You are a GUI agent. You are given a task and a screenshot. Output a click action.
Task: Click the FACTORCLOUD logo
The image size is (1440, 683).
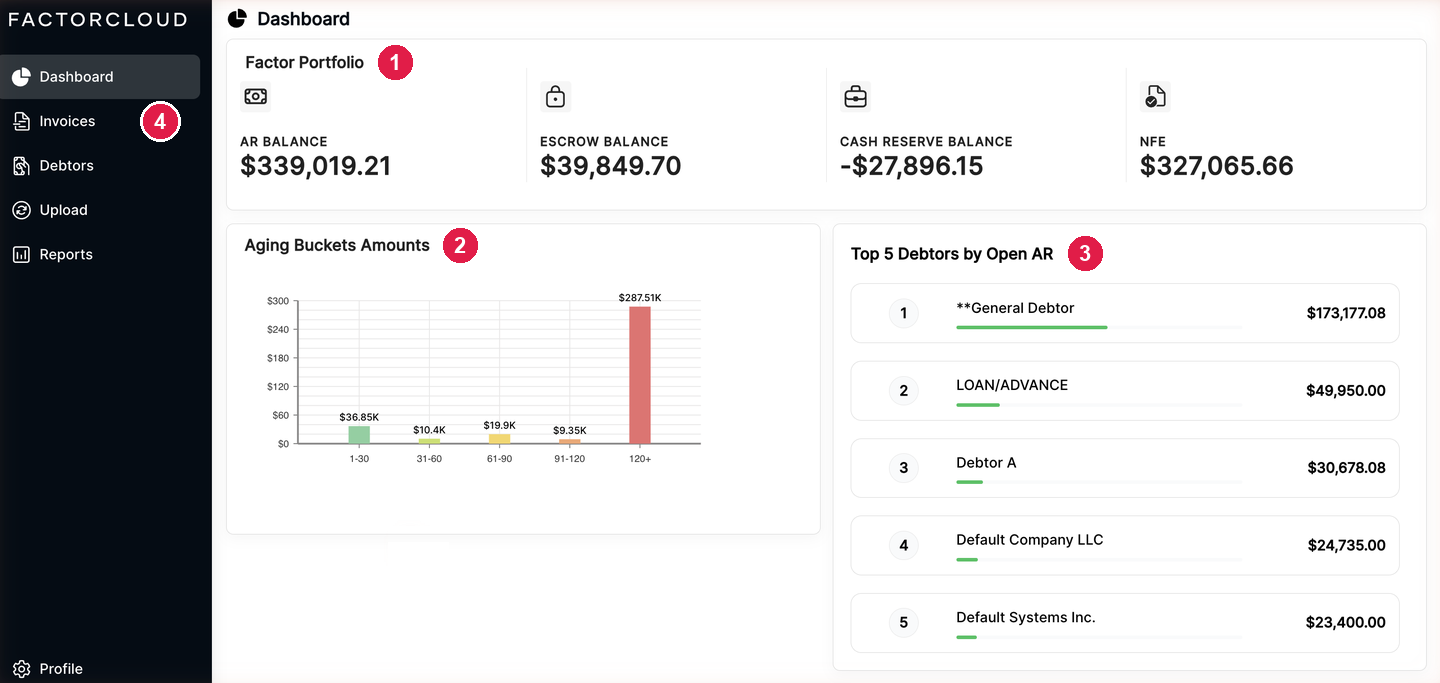click(x=98, y=19)
